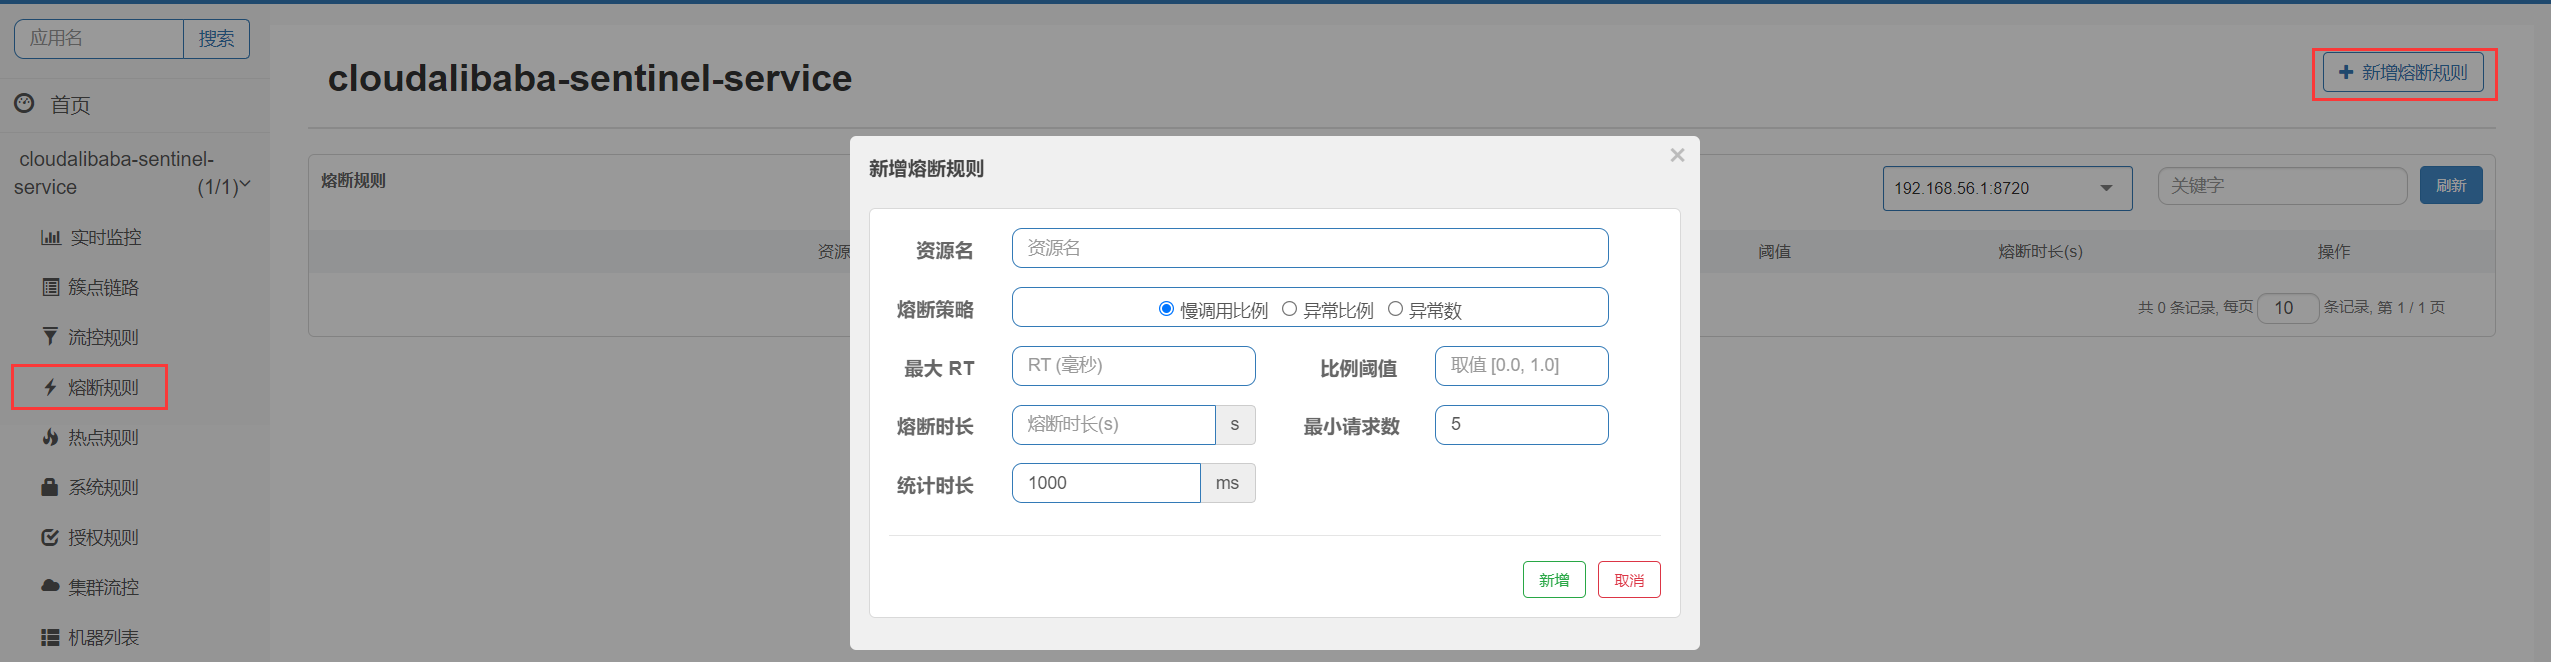Click the cloudalibaba-sentinel-service page title
Viewport: 2551px width, 662px height.
click(590, 78)
